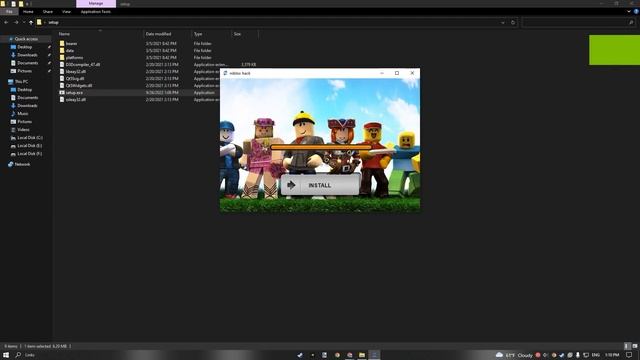Switch to the View ribbon tab
This screenshot has height=360, width=640.
[67, 12]
